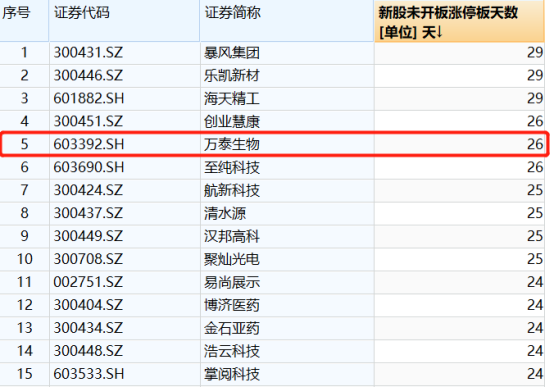
Task: Select stock code 300451.SZ
Action: click(x=88, y=122)
